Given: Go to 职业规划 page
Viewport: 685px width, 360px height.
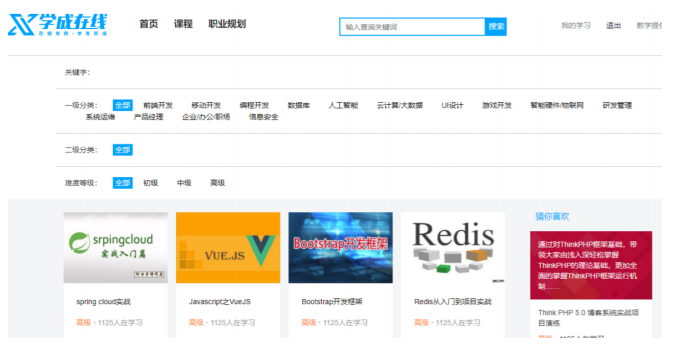Looking at the screenshot, I should [x=227, y=24].
